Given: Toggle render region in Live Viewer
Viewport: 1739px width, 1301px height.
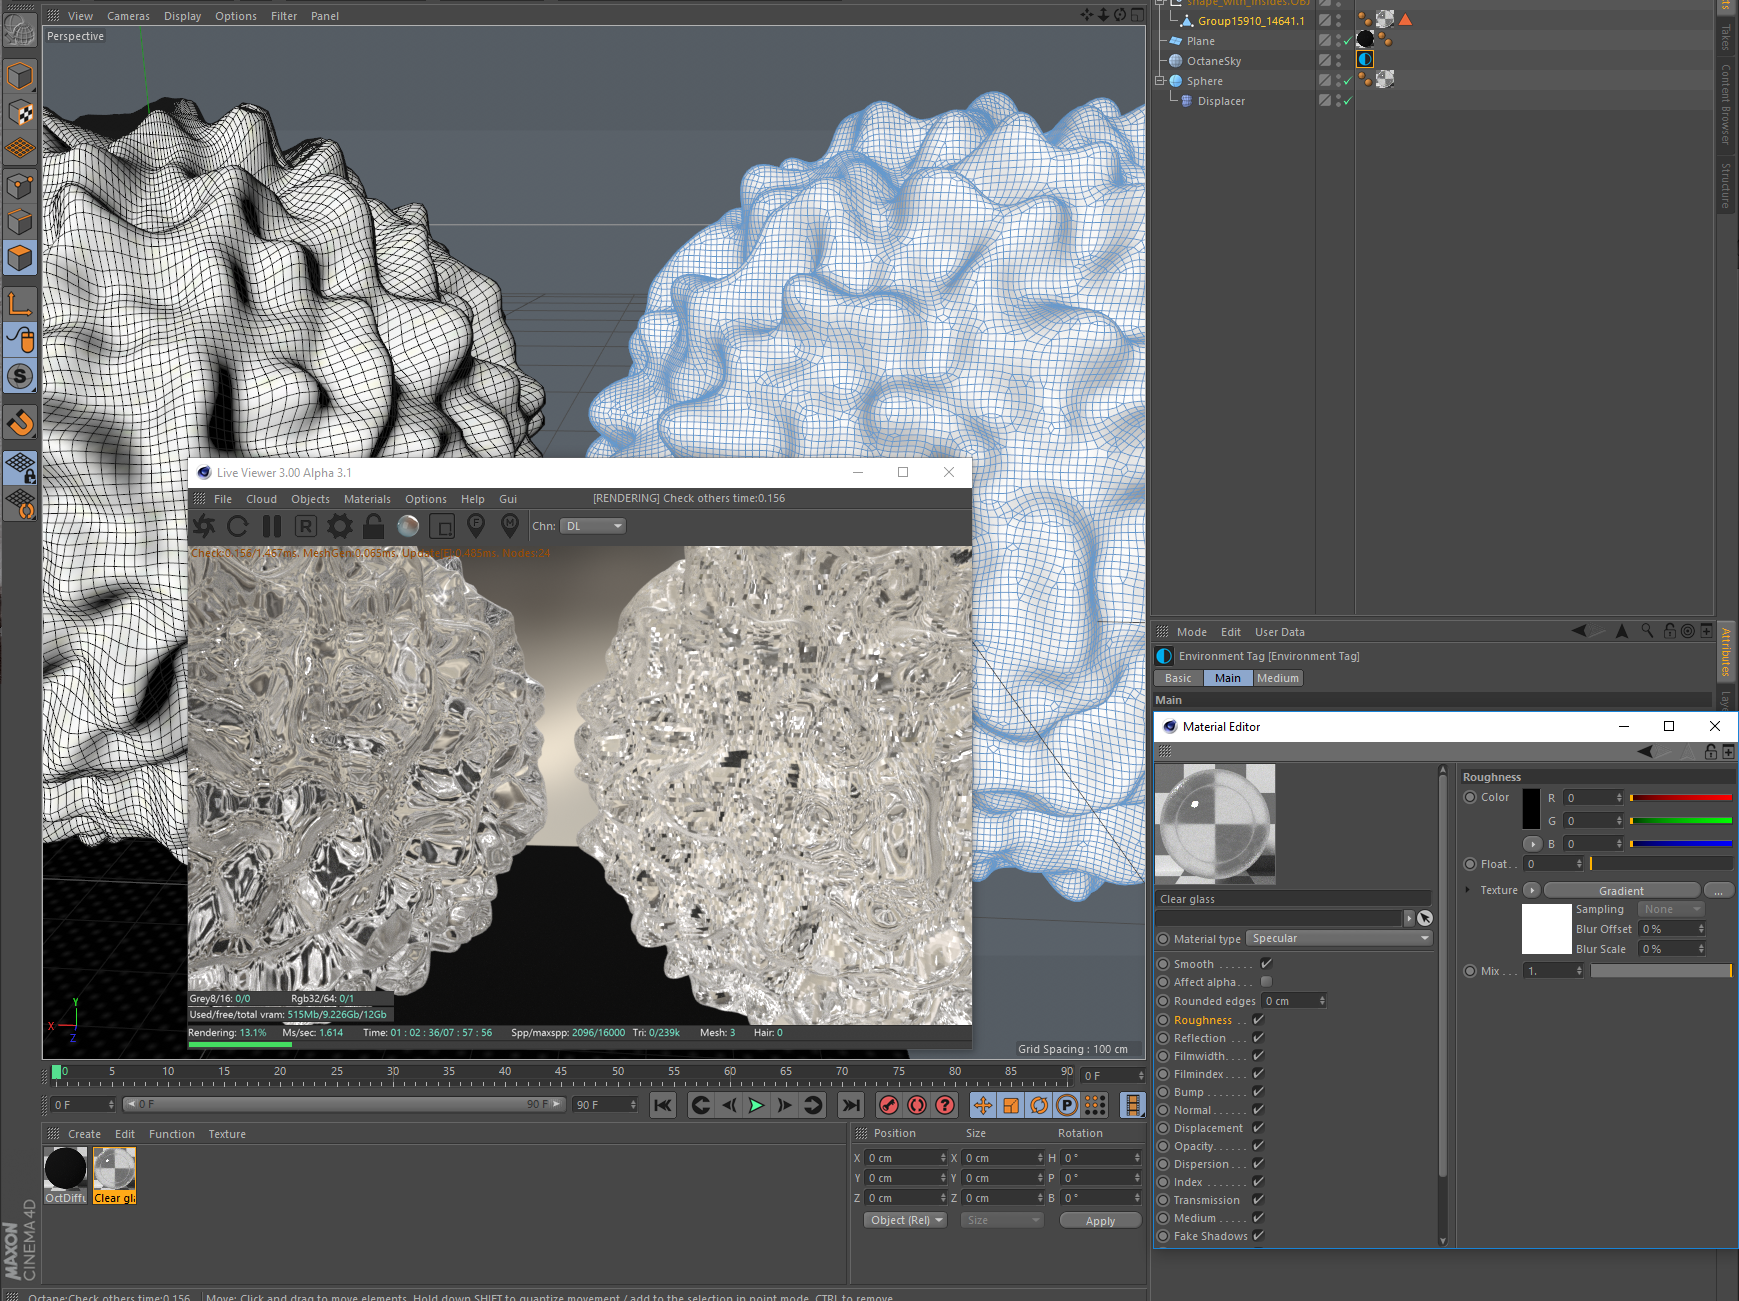Looking at the screenshot, I should 306,526.
